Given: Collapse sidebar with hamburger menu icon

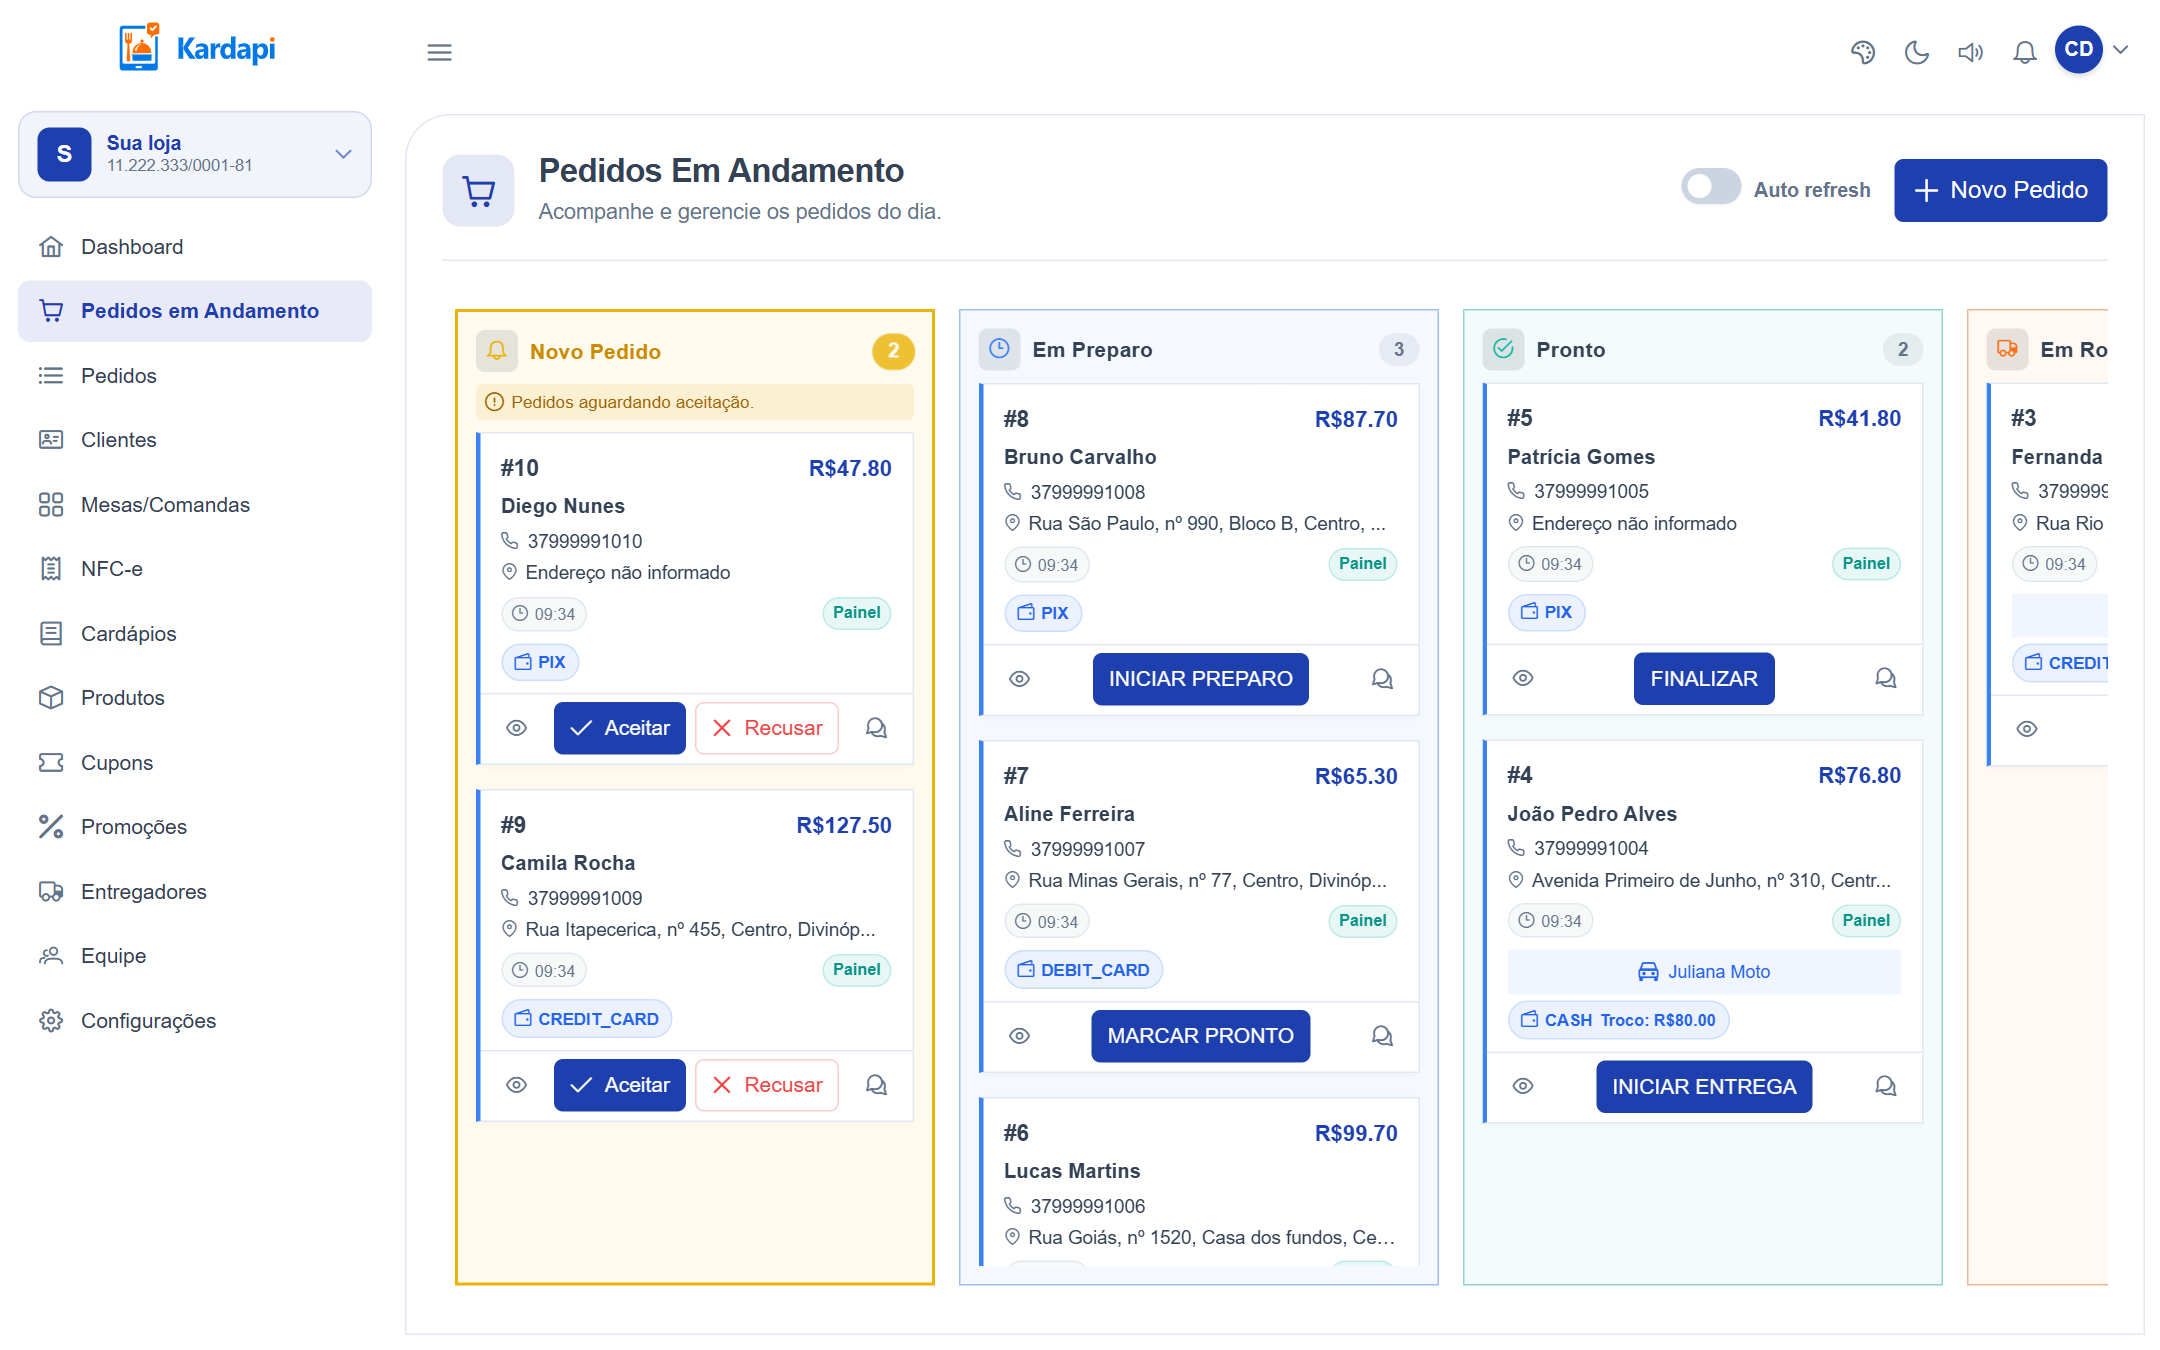Looking at the screenshot, I should click(x=439, y=52).
